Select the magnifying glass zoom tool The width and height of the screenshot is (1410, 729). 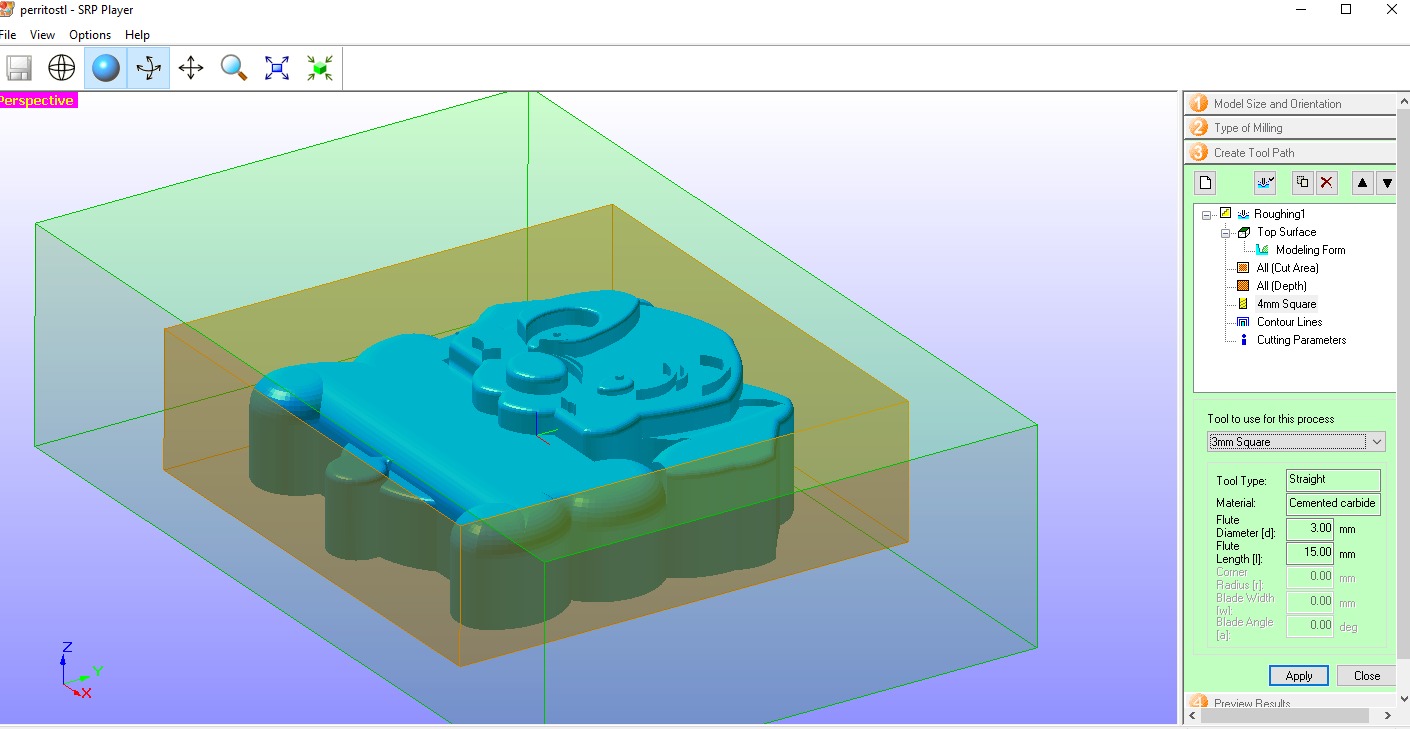(x=234, y=68)
